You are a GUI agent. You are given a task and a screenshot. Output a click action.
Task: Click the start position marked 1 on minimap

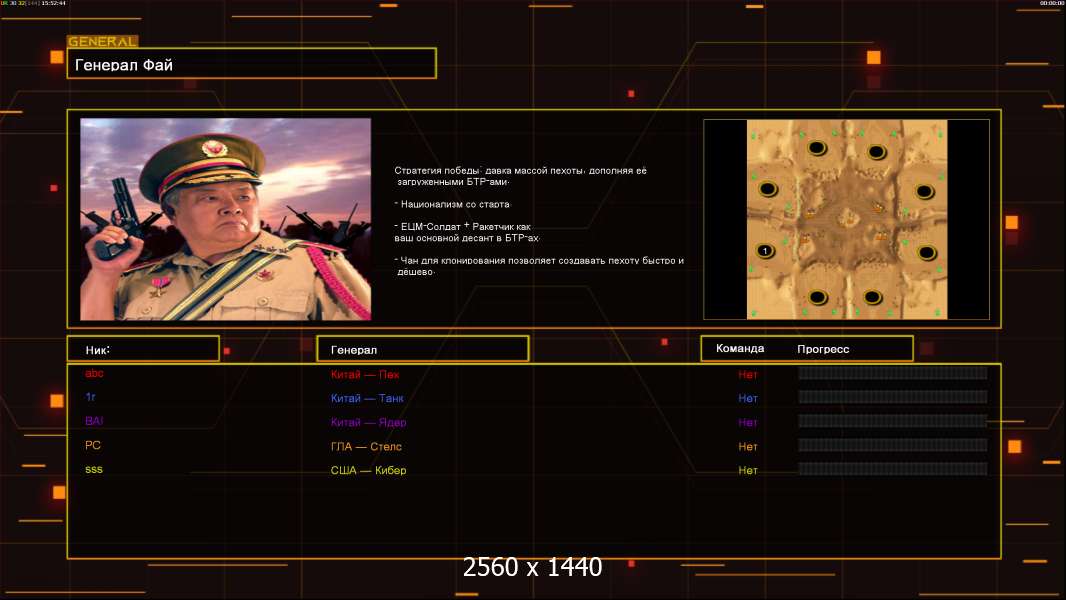[765, 250]
